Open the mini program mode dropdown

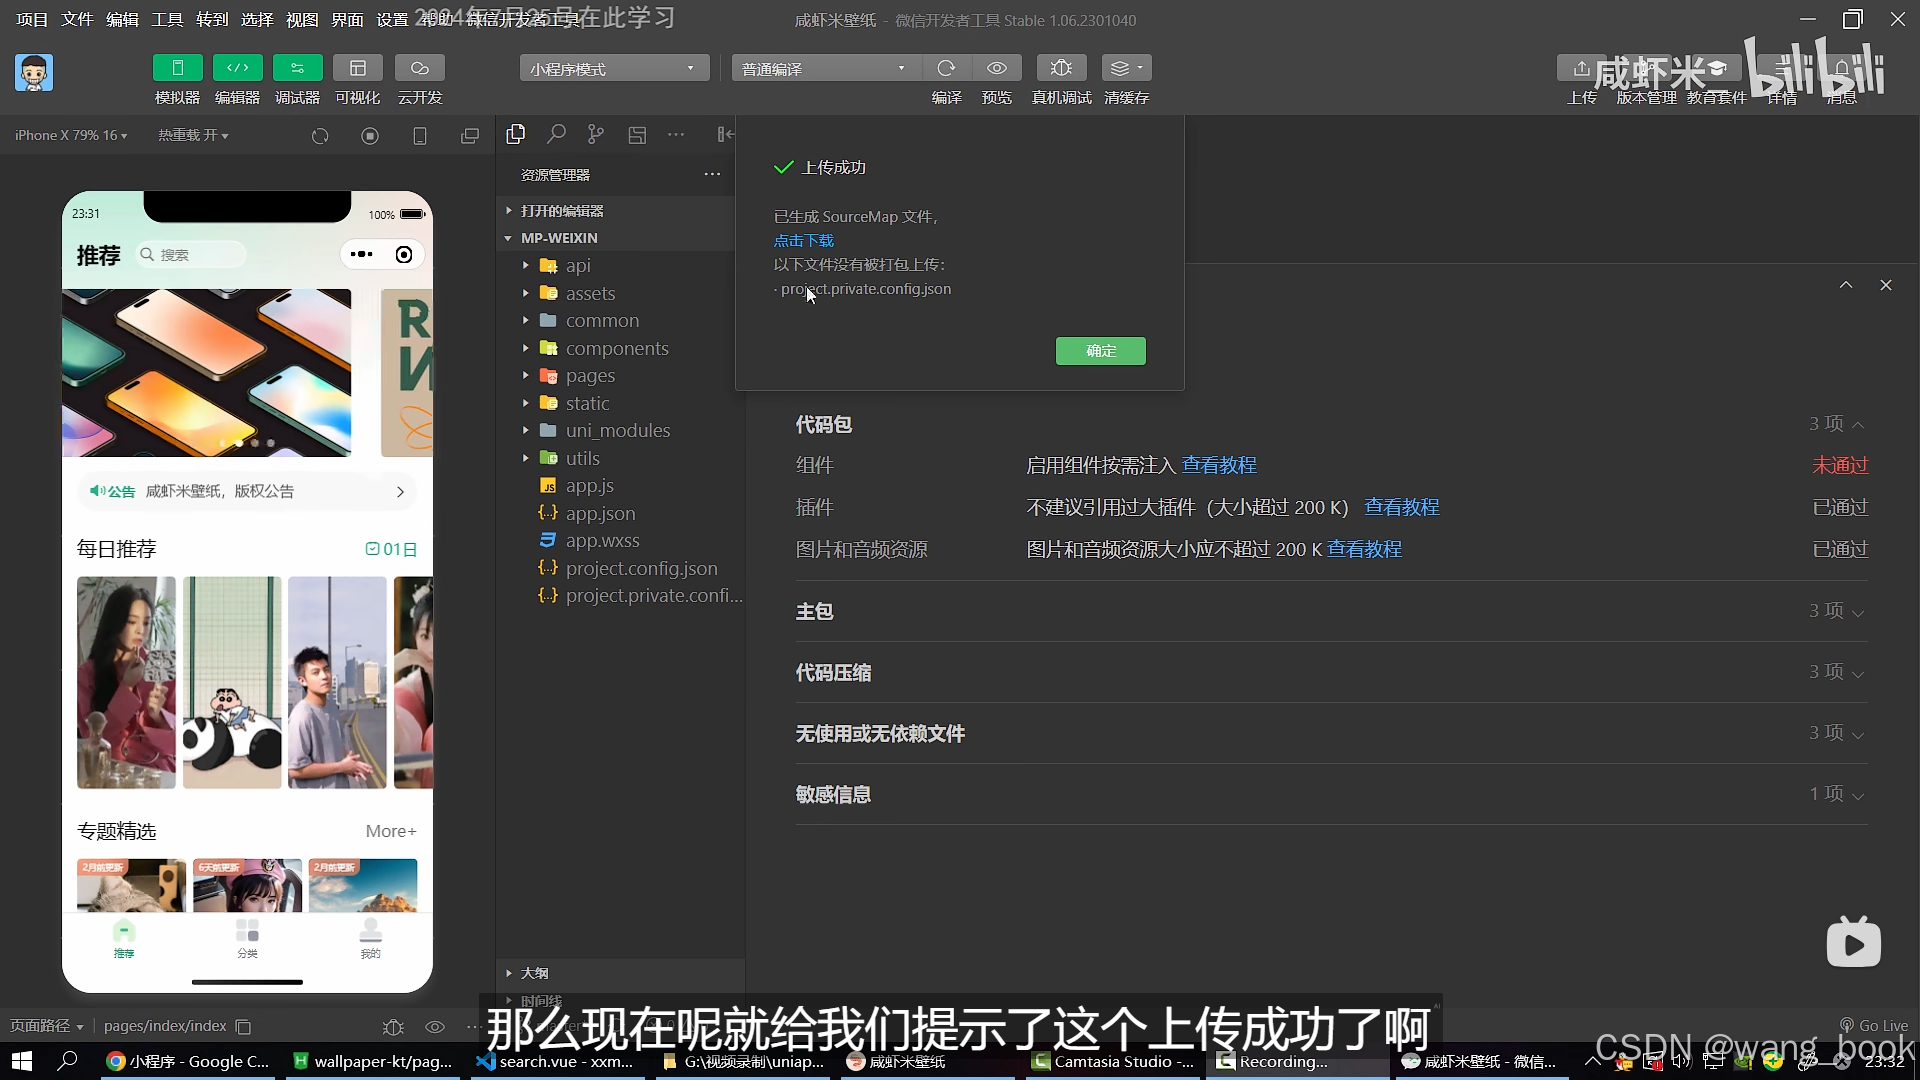(614, 68)
